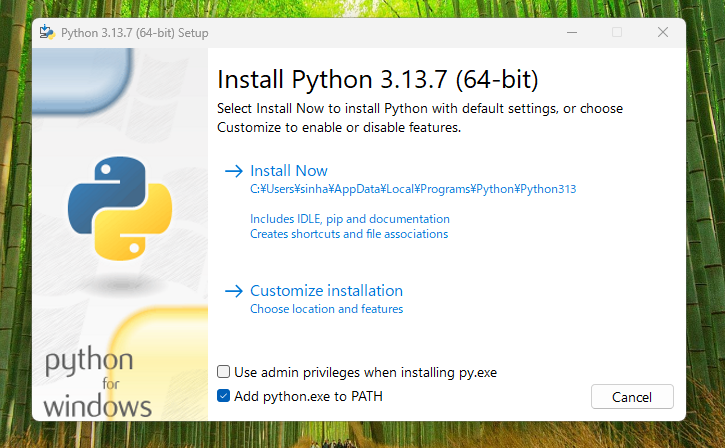Screen dimensions: 725x448
Task: Click the Python313 default install path text
Action: [413, 189]
